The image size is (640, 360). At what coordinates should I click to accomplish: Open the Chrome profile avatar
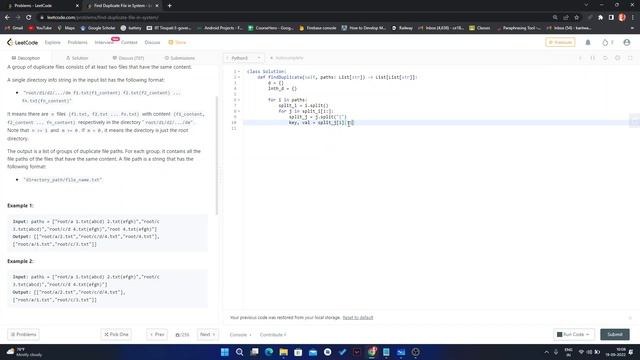pyautogui.click(x=622, y=18)
